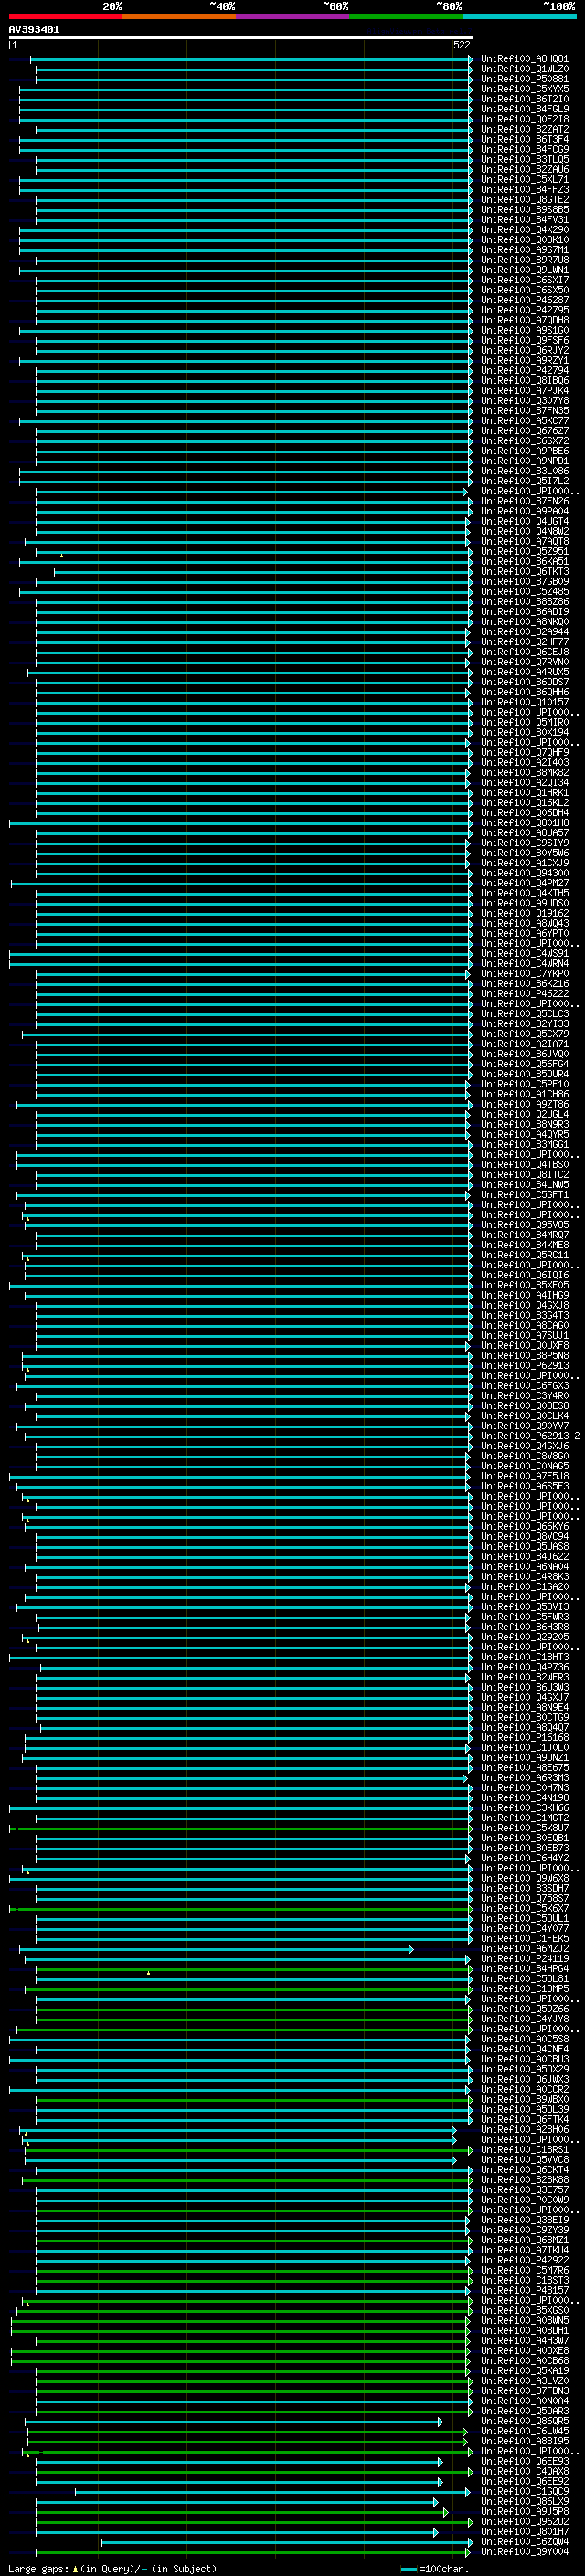Click the purple ~60% identity legend bar
The height and width of the screenshot is (2576, 585).
[x=292, y=16]
